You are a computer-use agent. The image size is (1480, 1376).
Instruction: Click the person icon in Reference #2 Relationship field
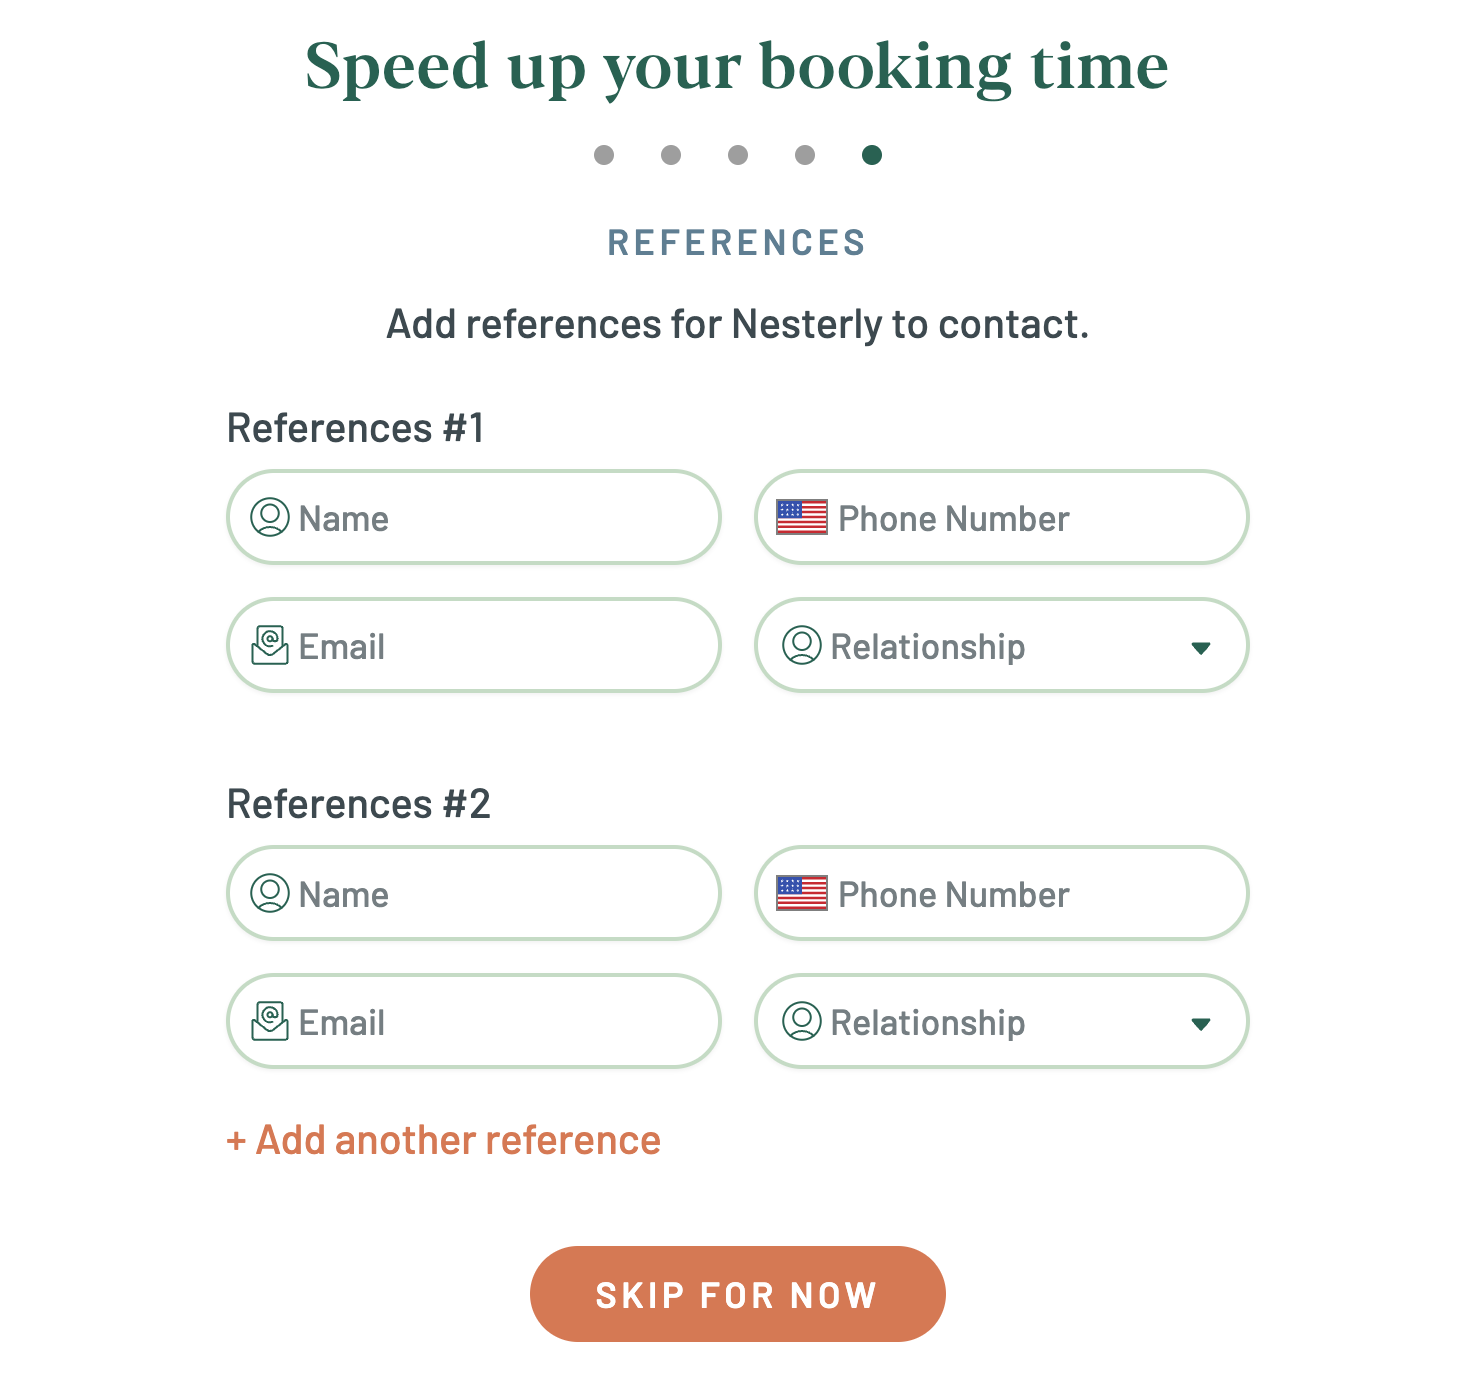pos(801,1022)
